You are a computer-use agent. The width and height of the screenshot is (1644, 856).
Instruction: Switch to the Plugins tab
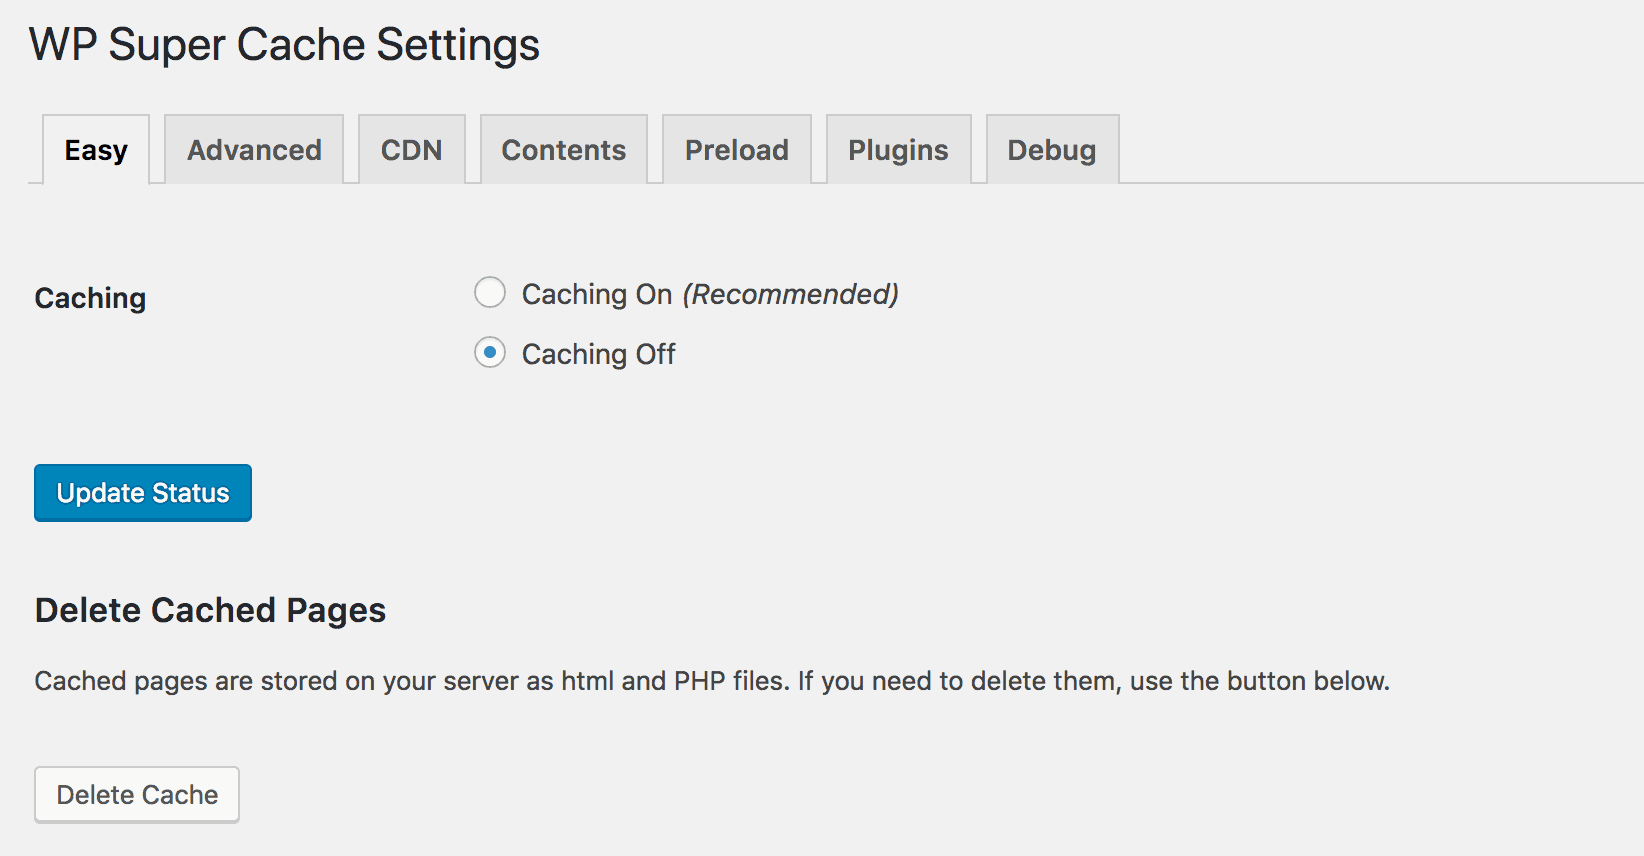(899, 150)
